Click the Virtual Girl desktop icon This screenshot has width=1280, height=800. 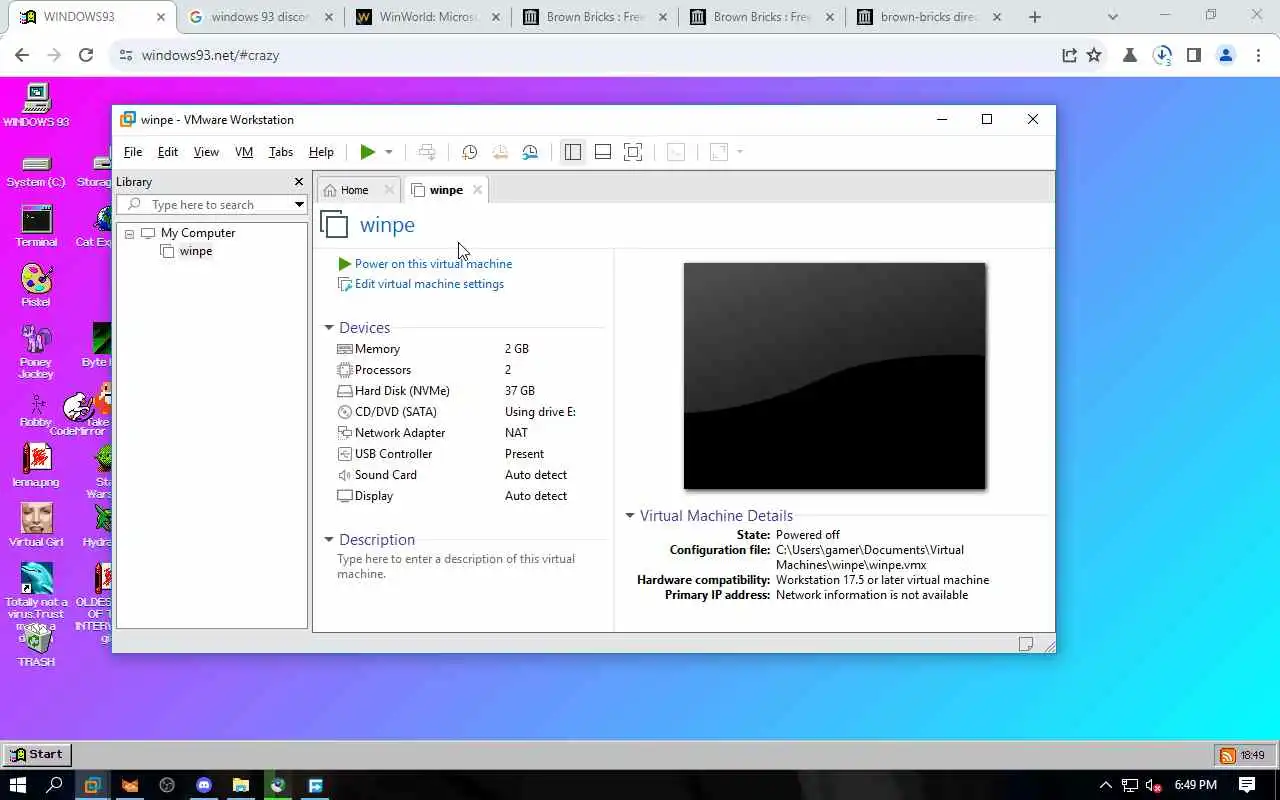36,526
